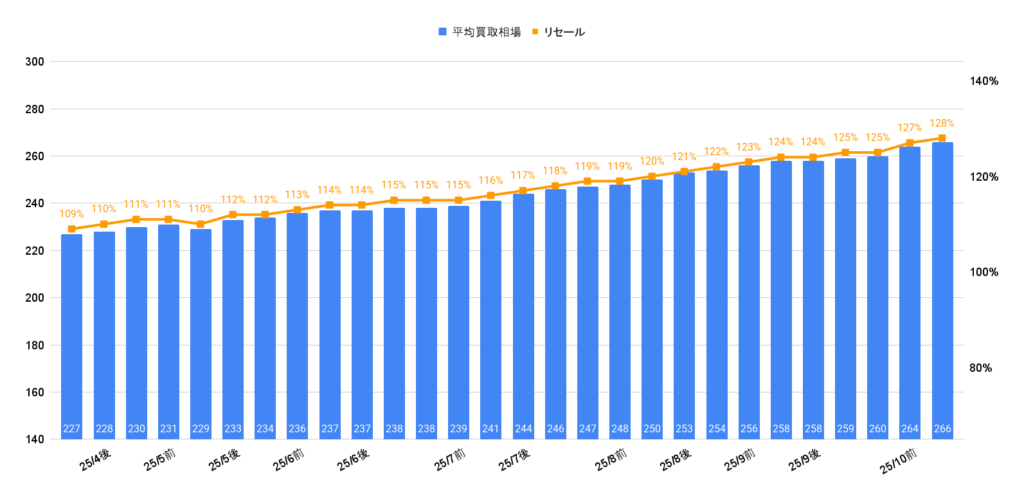Click the orange リセール legend marker
The width and height of the screenshot is (1024, 496).
[x=535, y=32]
